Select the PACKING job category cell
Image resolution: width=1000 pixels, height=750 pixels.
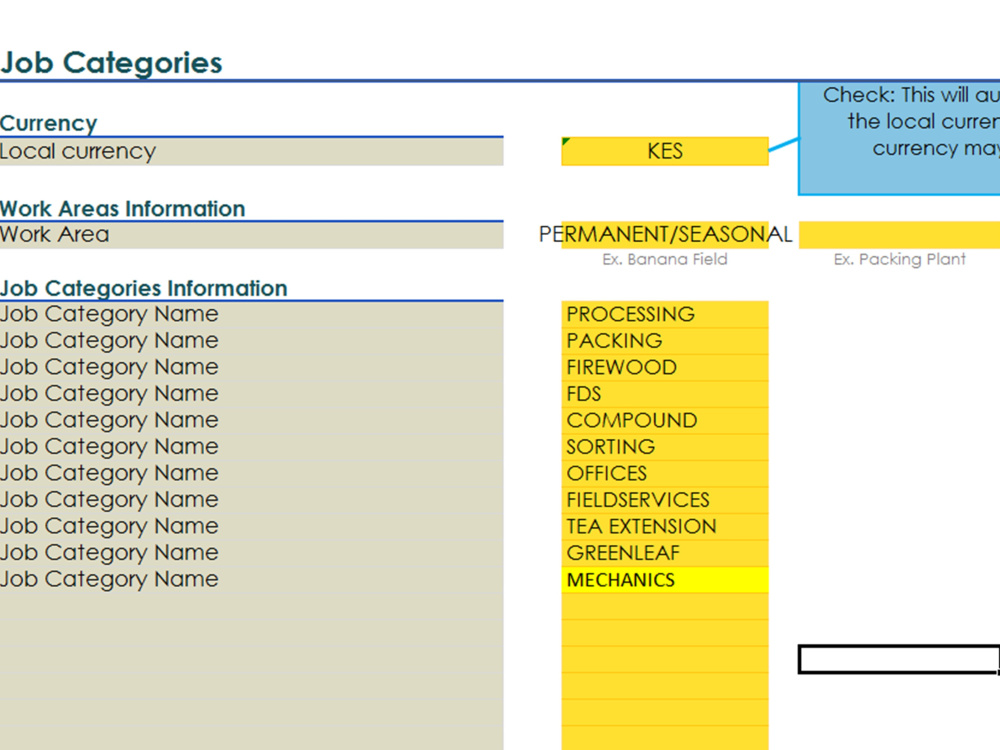click(665, 341)
